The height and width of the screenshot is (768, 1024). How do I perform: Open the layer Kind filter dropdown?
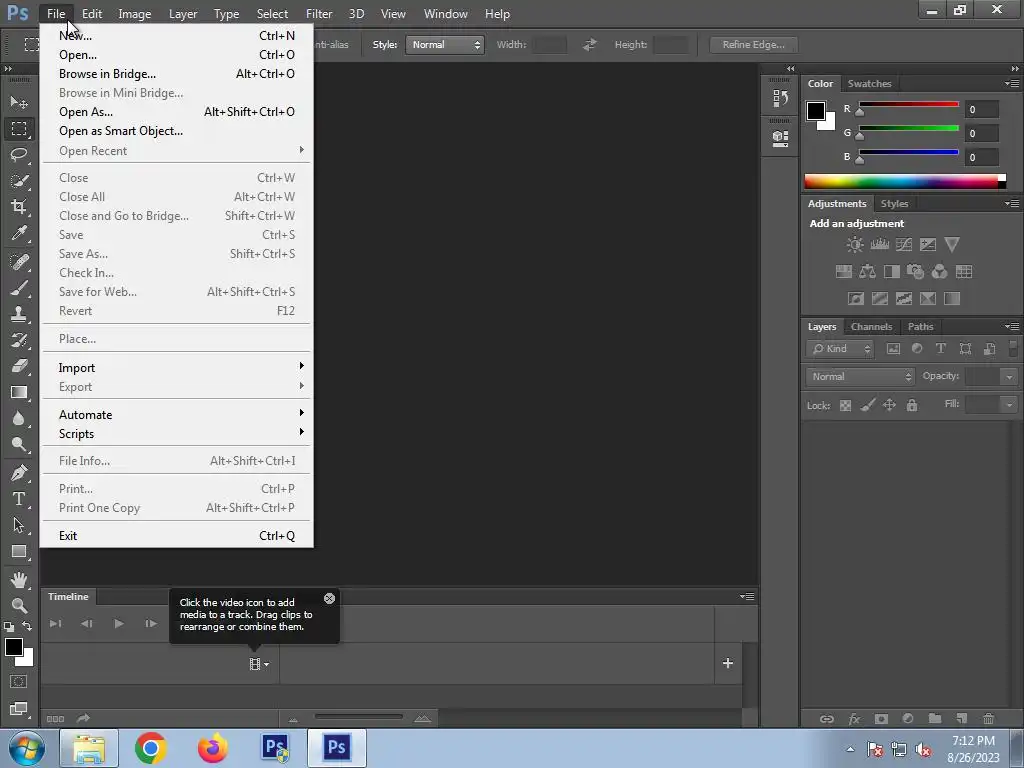tap(840, 349)
